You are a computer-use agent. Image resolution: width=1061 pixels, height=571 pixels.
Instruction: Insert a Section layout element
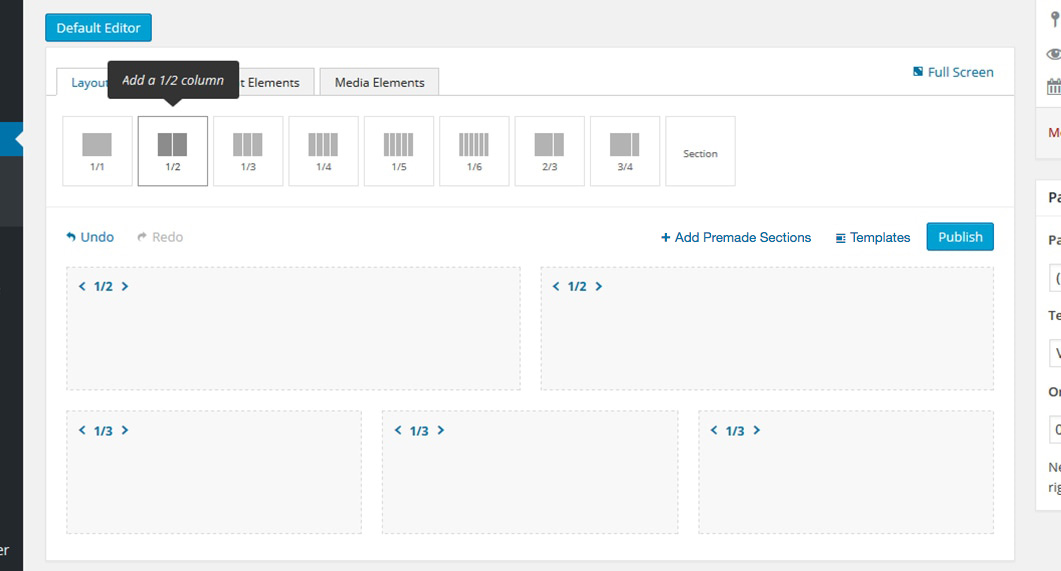tap(700, 151)
